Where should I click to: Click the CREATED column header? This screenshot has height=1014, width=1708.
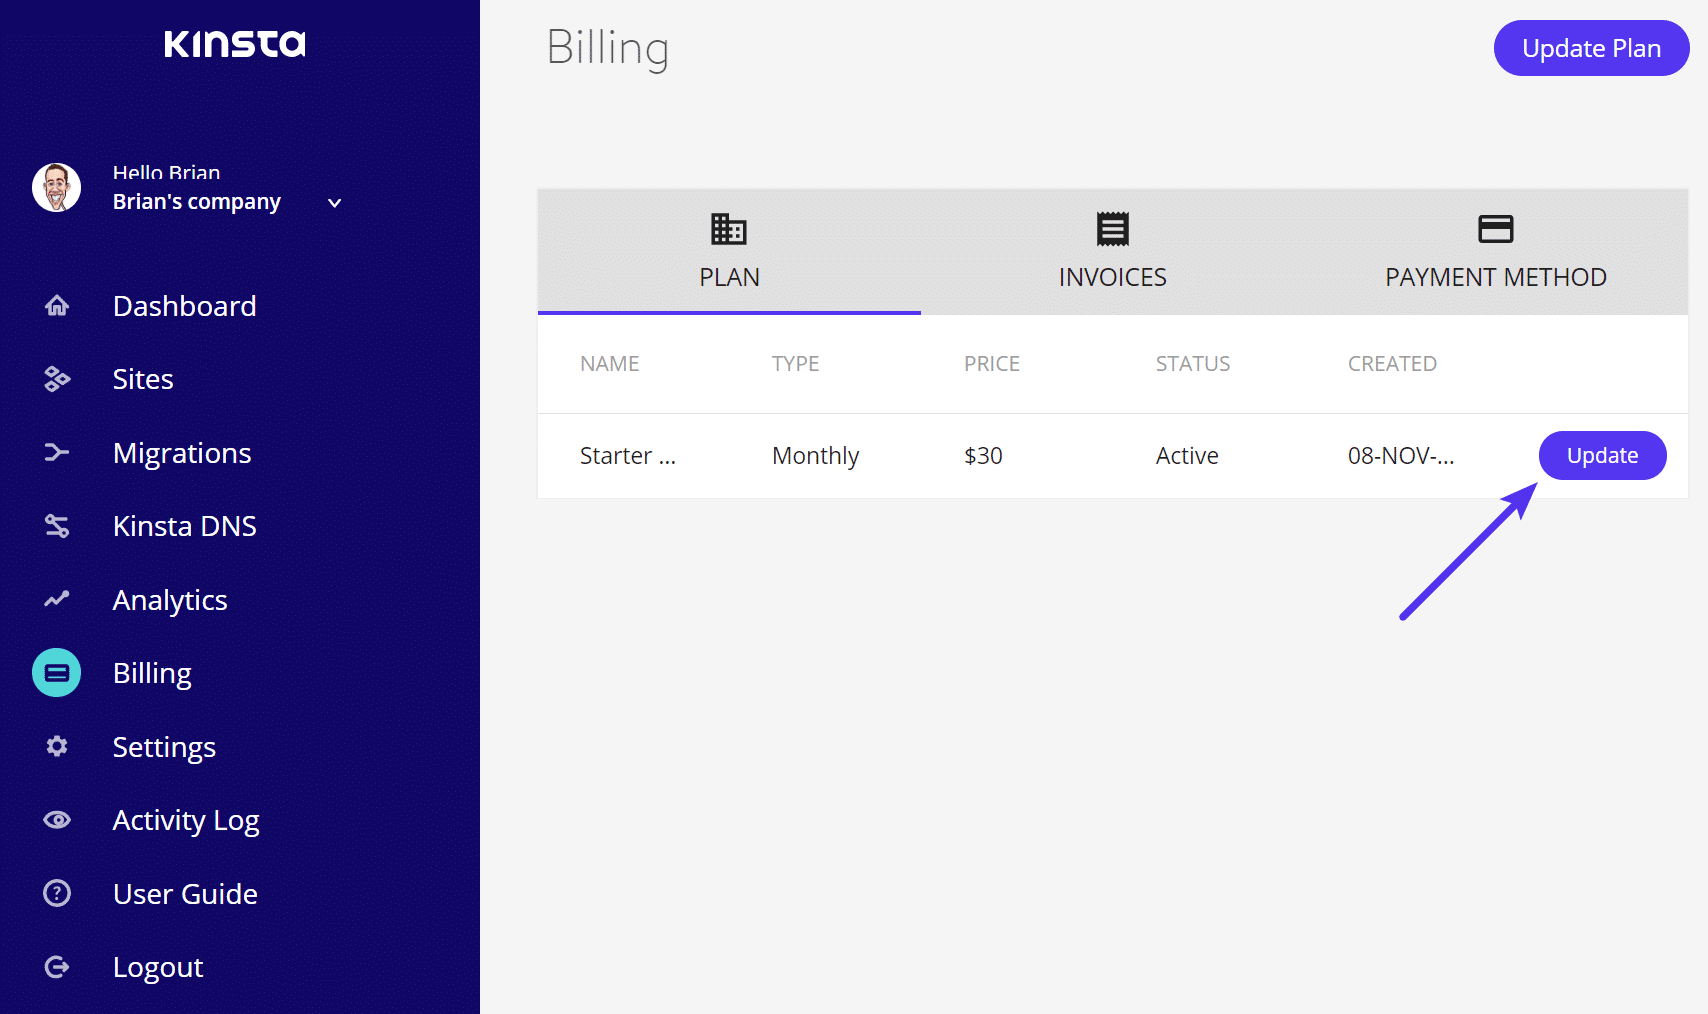[1392, 364]
